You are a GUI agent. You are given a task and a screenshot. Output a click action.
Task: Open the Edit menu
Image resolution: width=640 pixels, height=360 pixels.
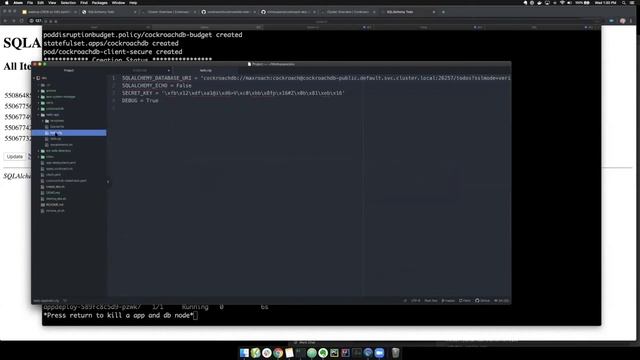tap(40, 2)
